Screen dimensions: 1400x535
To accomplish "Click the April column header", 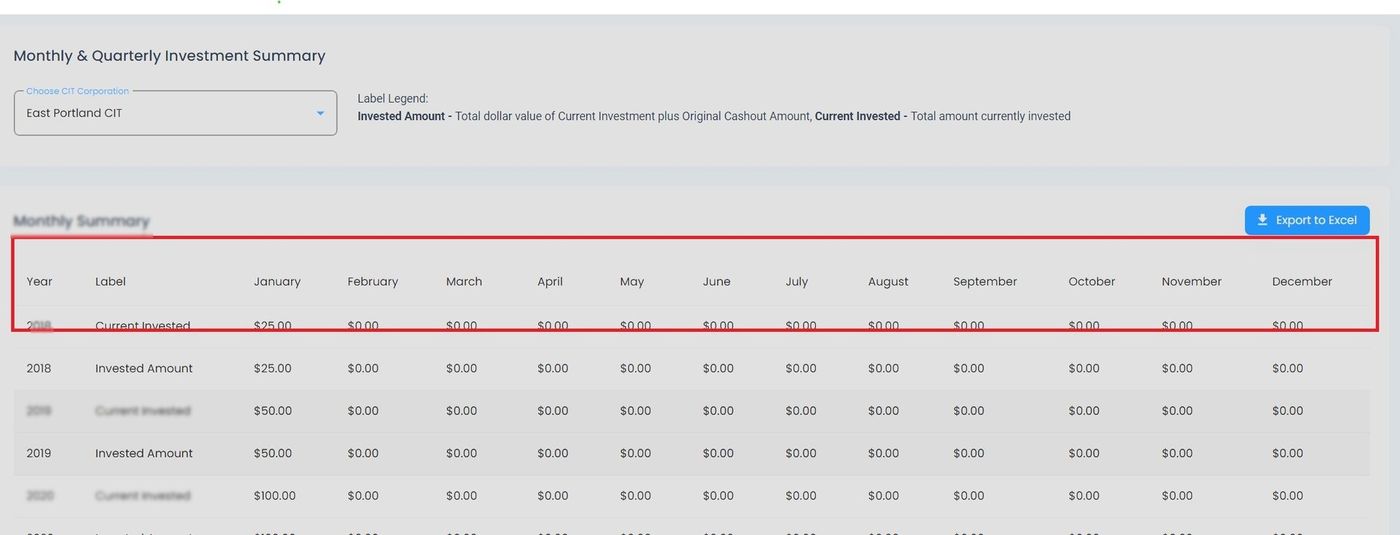I will [x=550, y=282].
